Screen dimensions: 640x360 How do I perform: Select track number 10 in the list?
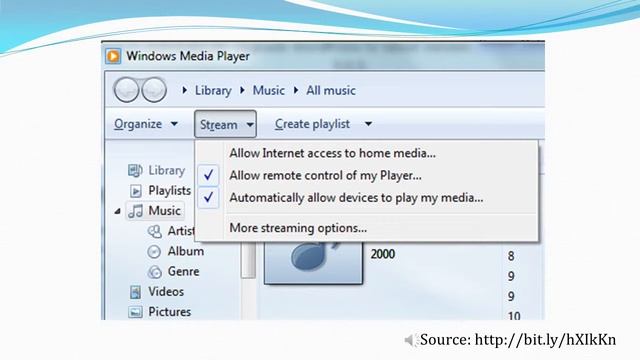[514, 316]
